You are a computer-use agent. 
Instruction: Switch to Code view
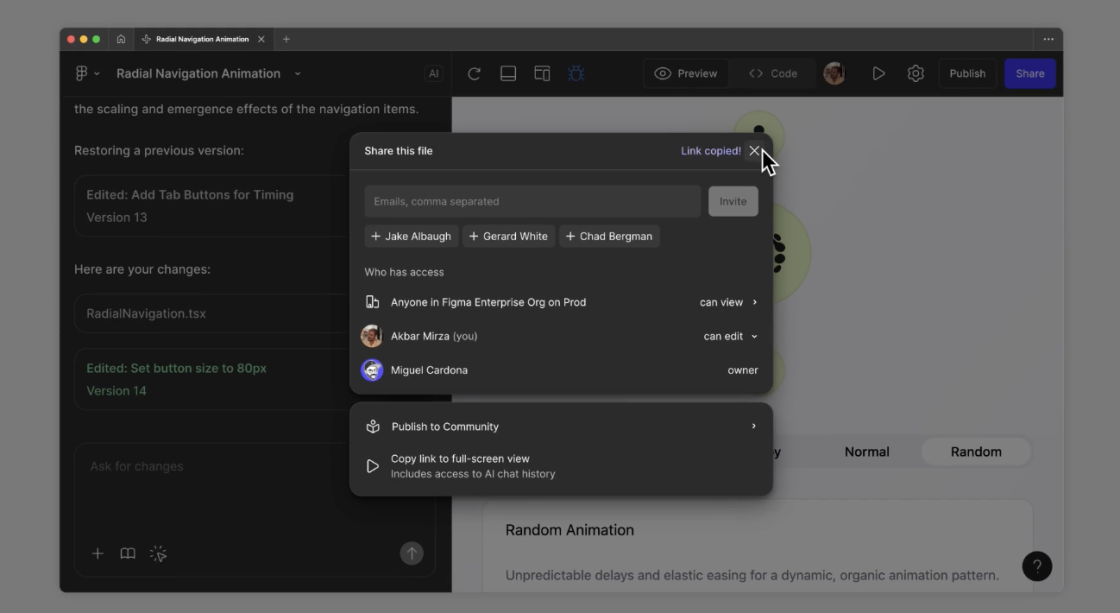773,74
